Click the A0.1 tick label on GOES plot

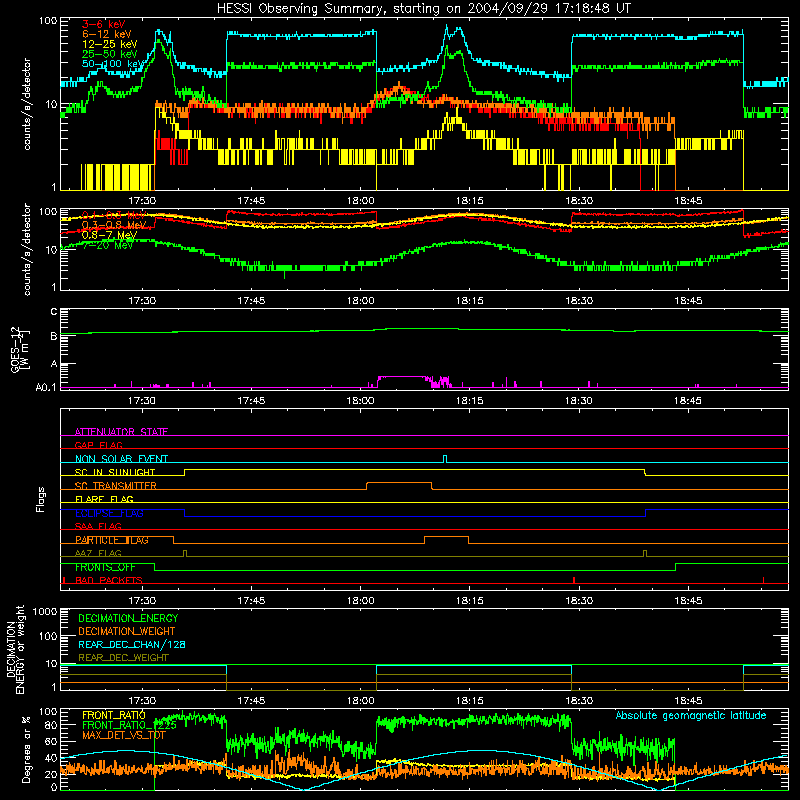point(46,387)
